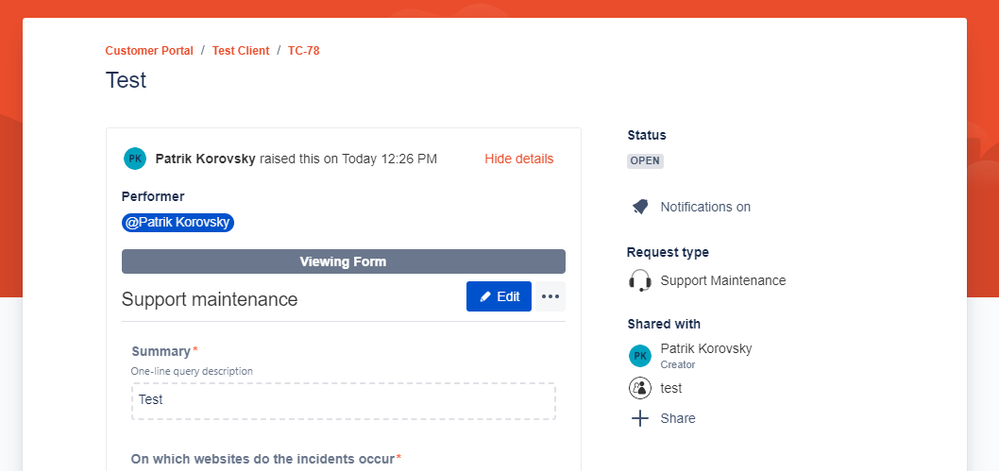Go to Test Client breadcrumb

(241, 51)
